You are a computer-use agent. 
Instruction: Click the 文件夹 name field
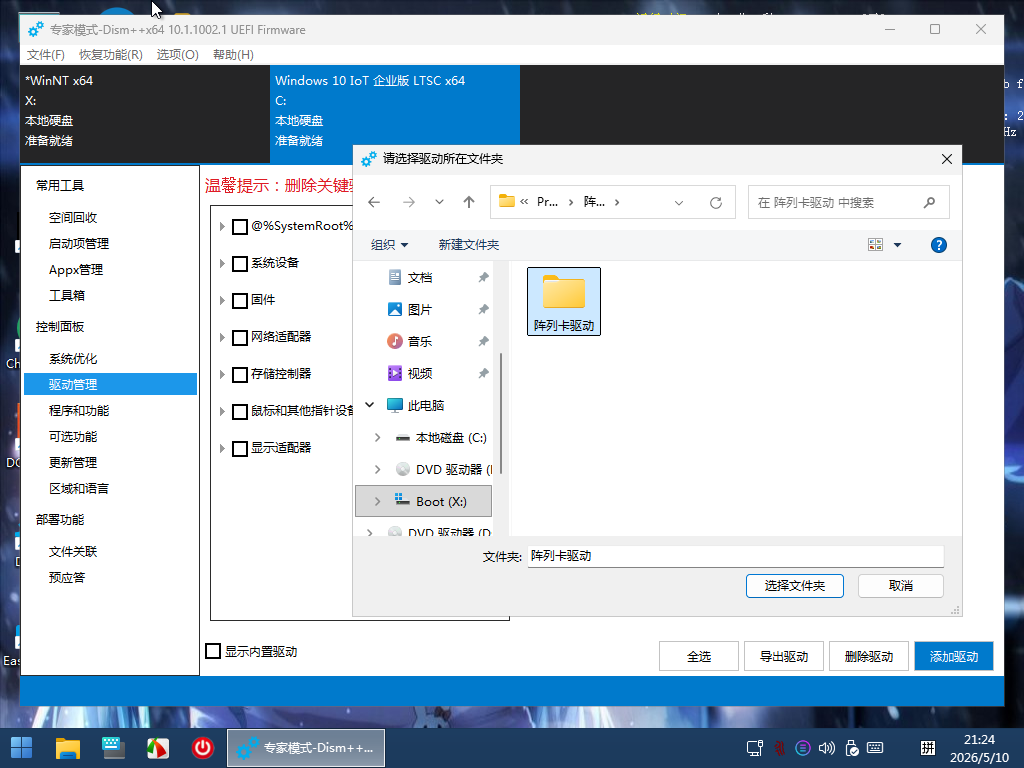[735, 556]
